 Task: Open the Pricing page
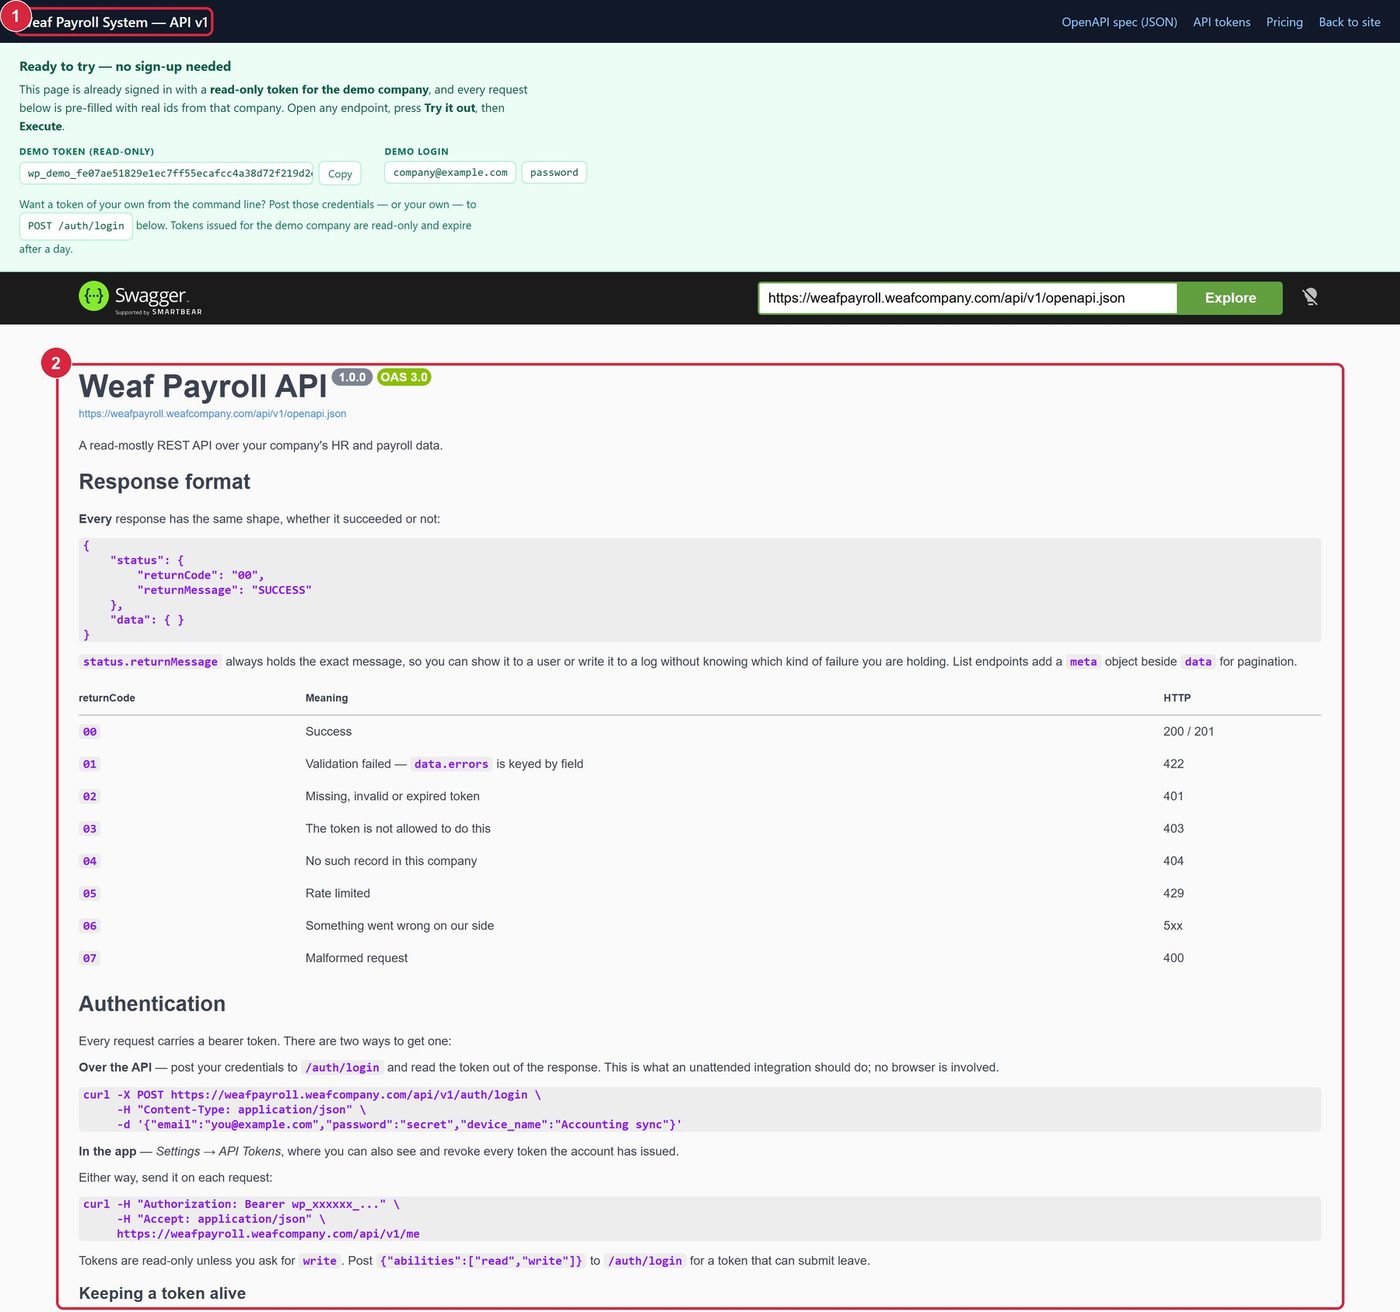pos(1284,22)
